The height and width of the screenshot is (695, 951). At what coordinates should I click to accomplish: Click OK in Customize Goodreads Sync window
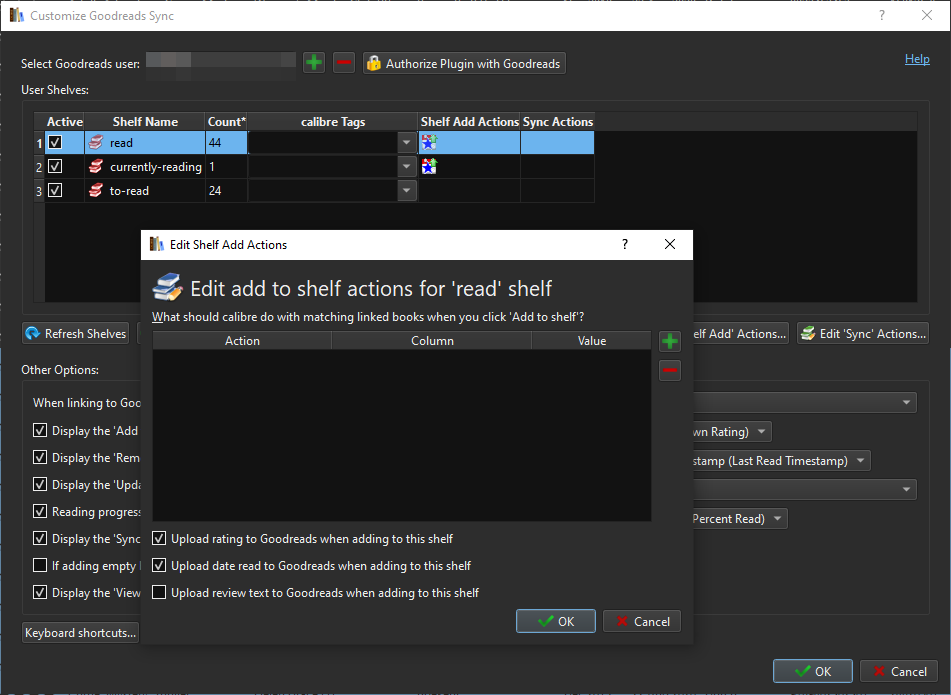[x=813, y=671]
